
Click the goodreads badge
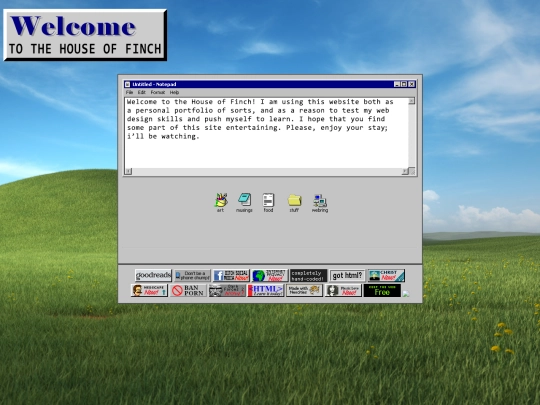coord(153,276)
